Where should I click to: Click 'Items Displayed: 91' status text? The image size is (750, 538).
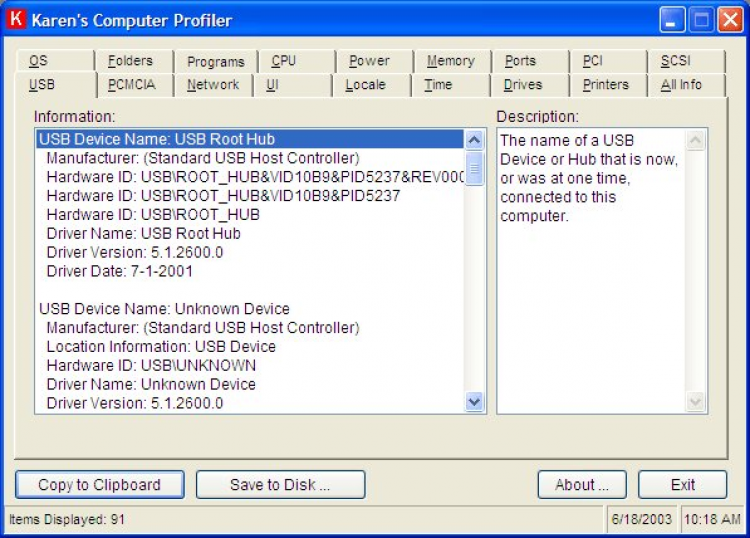67,519
